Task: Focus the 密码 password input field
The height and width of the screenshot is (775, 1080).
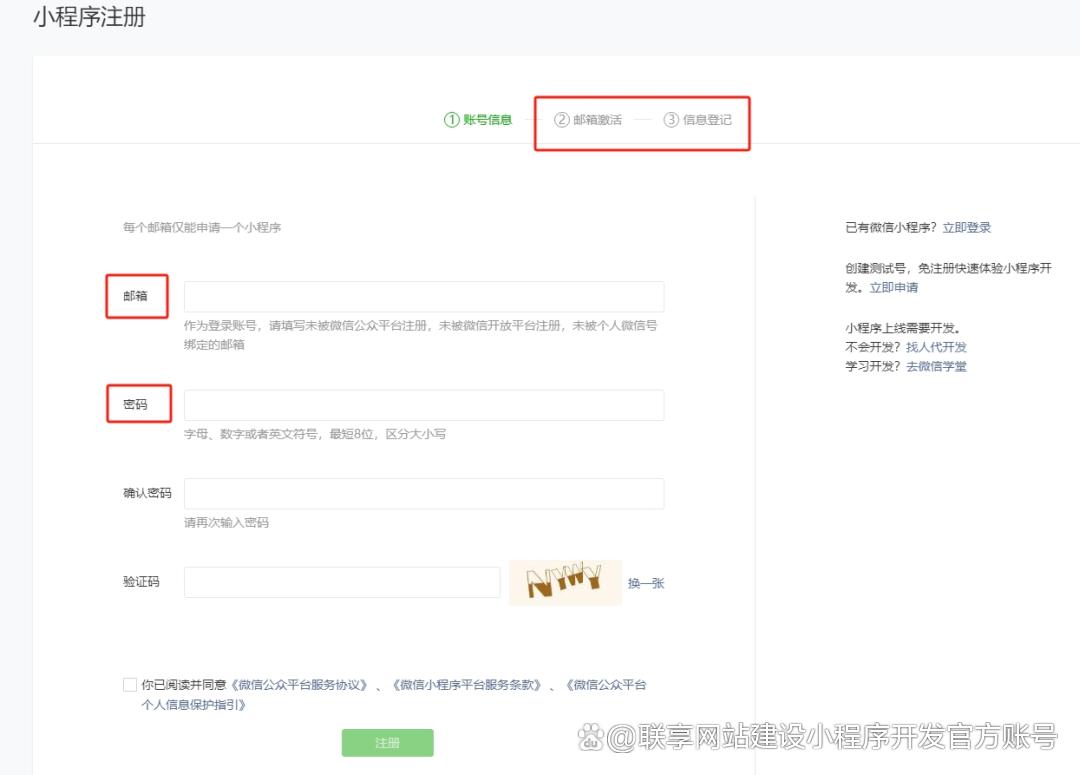Action: click(x=424, y=405)
